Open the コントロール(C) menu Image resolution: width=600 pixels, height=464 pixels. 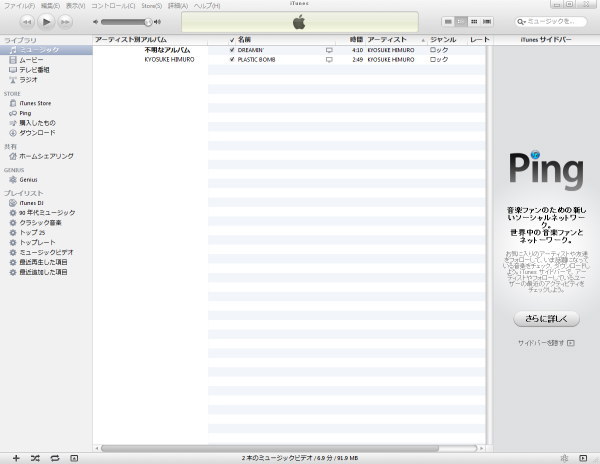tap(113, 6)
